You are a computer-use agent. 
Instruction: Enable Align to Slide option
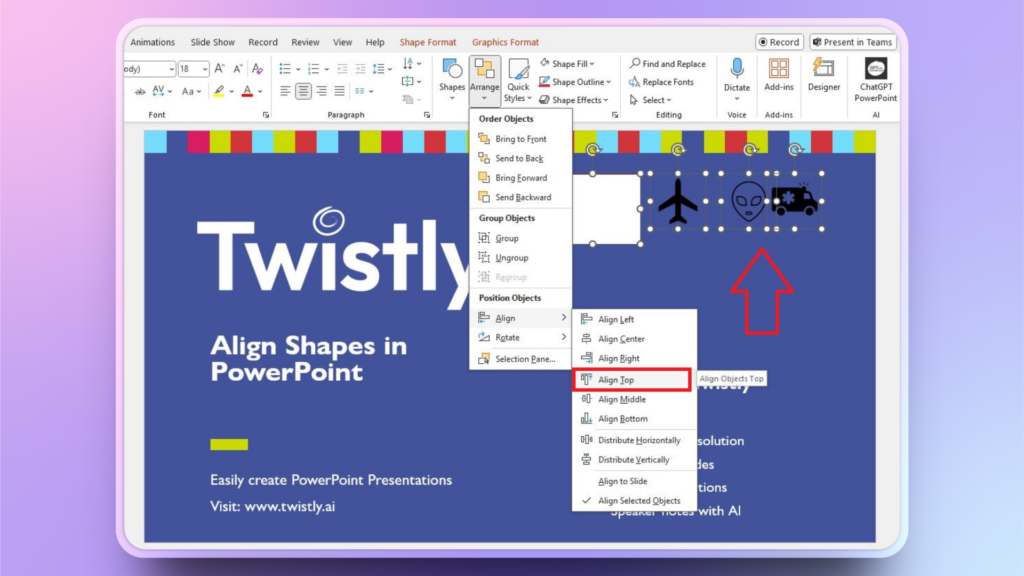click(633, 481)
